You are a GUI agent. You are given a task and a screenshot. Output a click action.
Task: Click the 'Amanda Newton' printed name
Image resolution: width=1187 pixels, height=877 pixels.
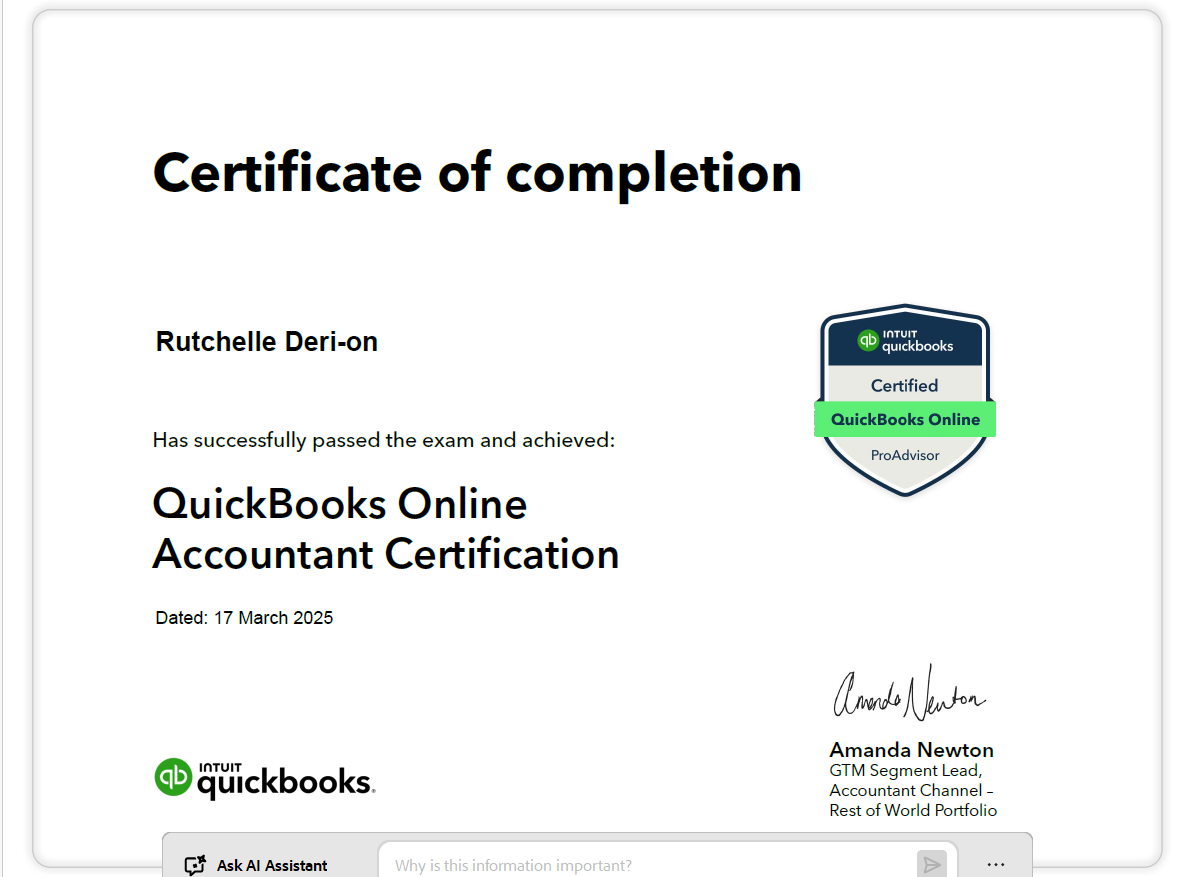point(911,750)
